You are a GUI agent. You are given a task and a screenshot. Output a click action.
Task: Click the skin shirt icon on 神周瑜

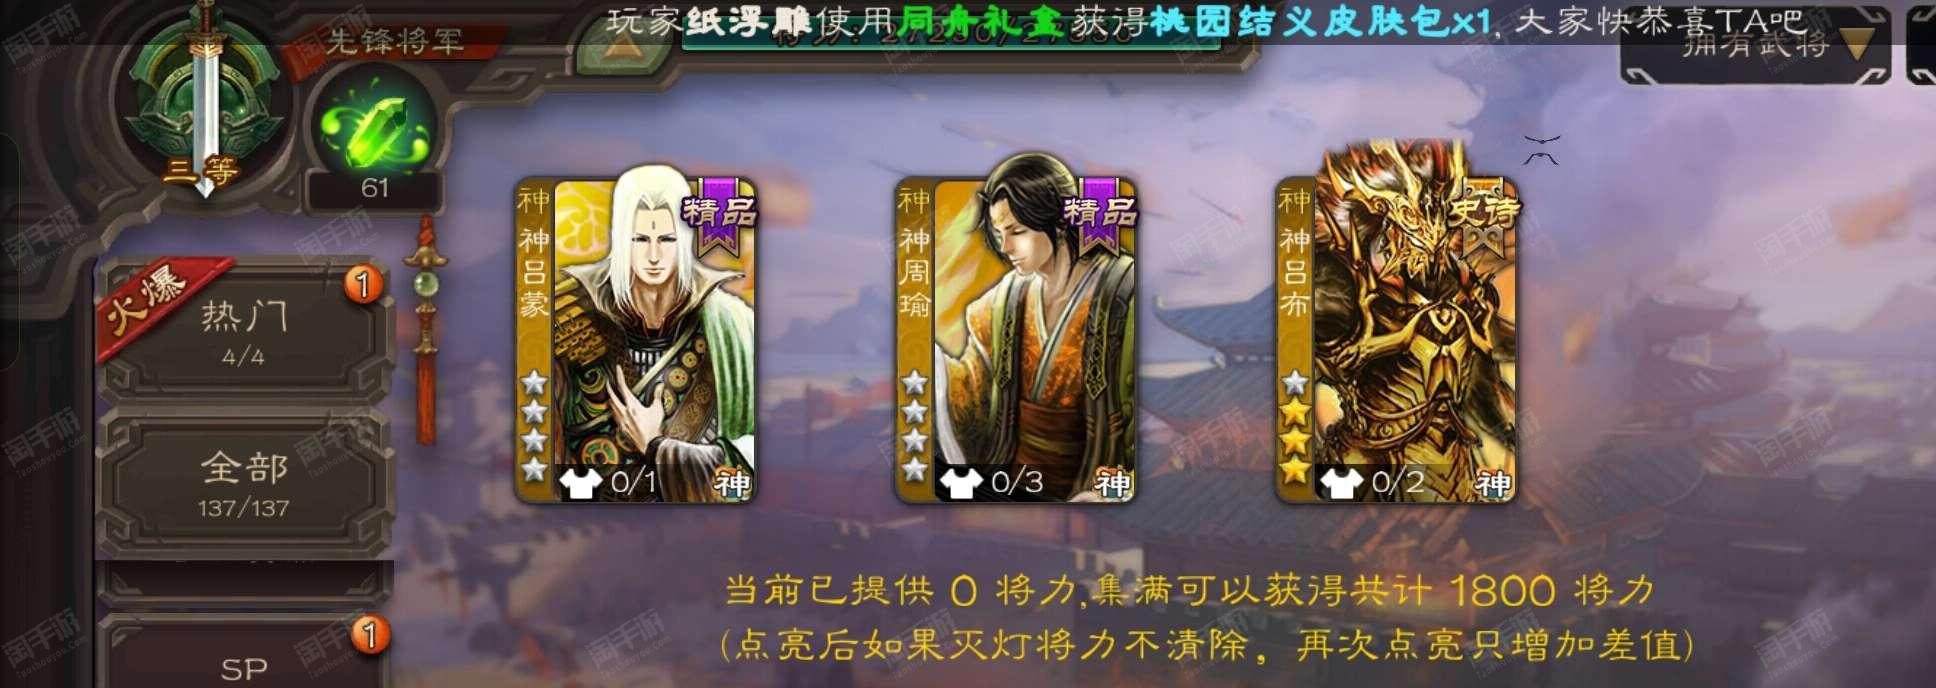point(959,483)
